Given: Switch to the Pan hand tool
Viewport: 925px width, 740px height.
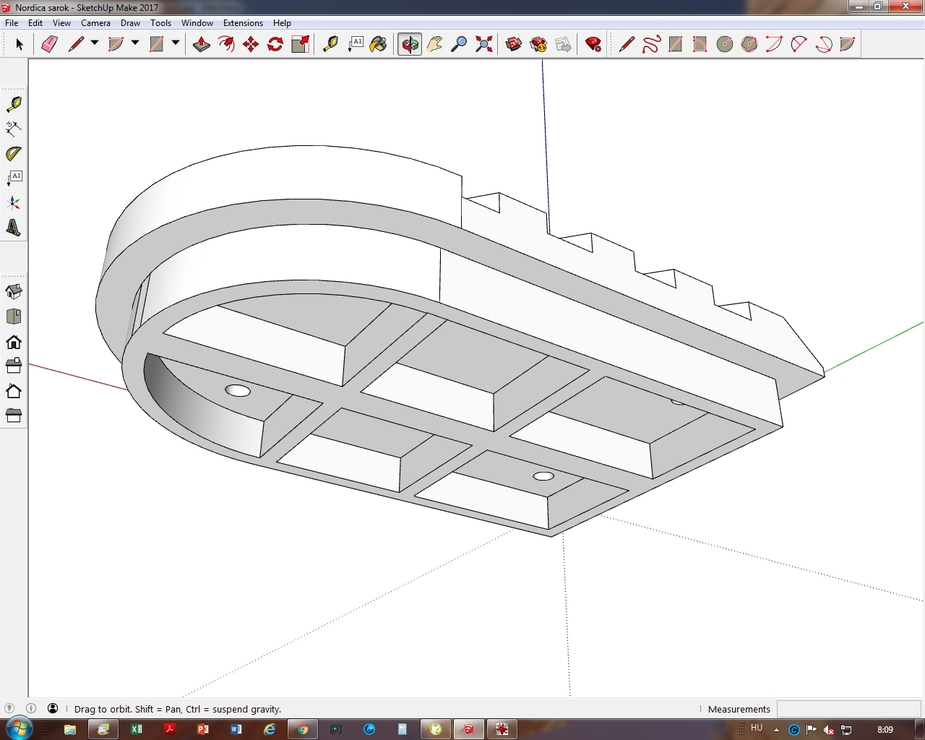Looking at the screenshot, I should [434, 44].
